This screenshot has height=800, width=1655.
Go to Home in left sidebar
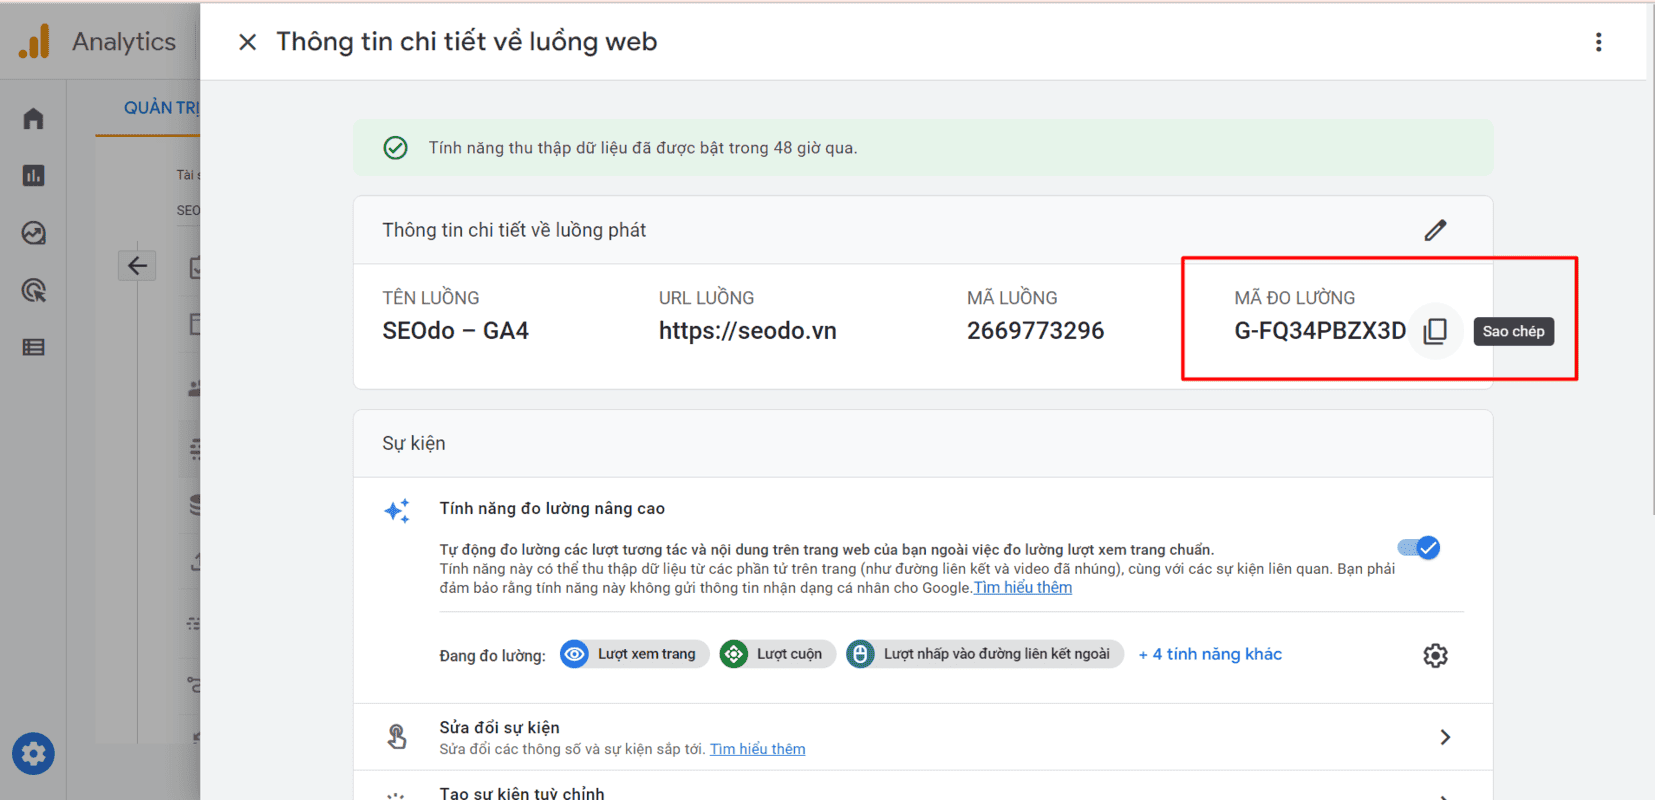click(x=33, y=119)
